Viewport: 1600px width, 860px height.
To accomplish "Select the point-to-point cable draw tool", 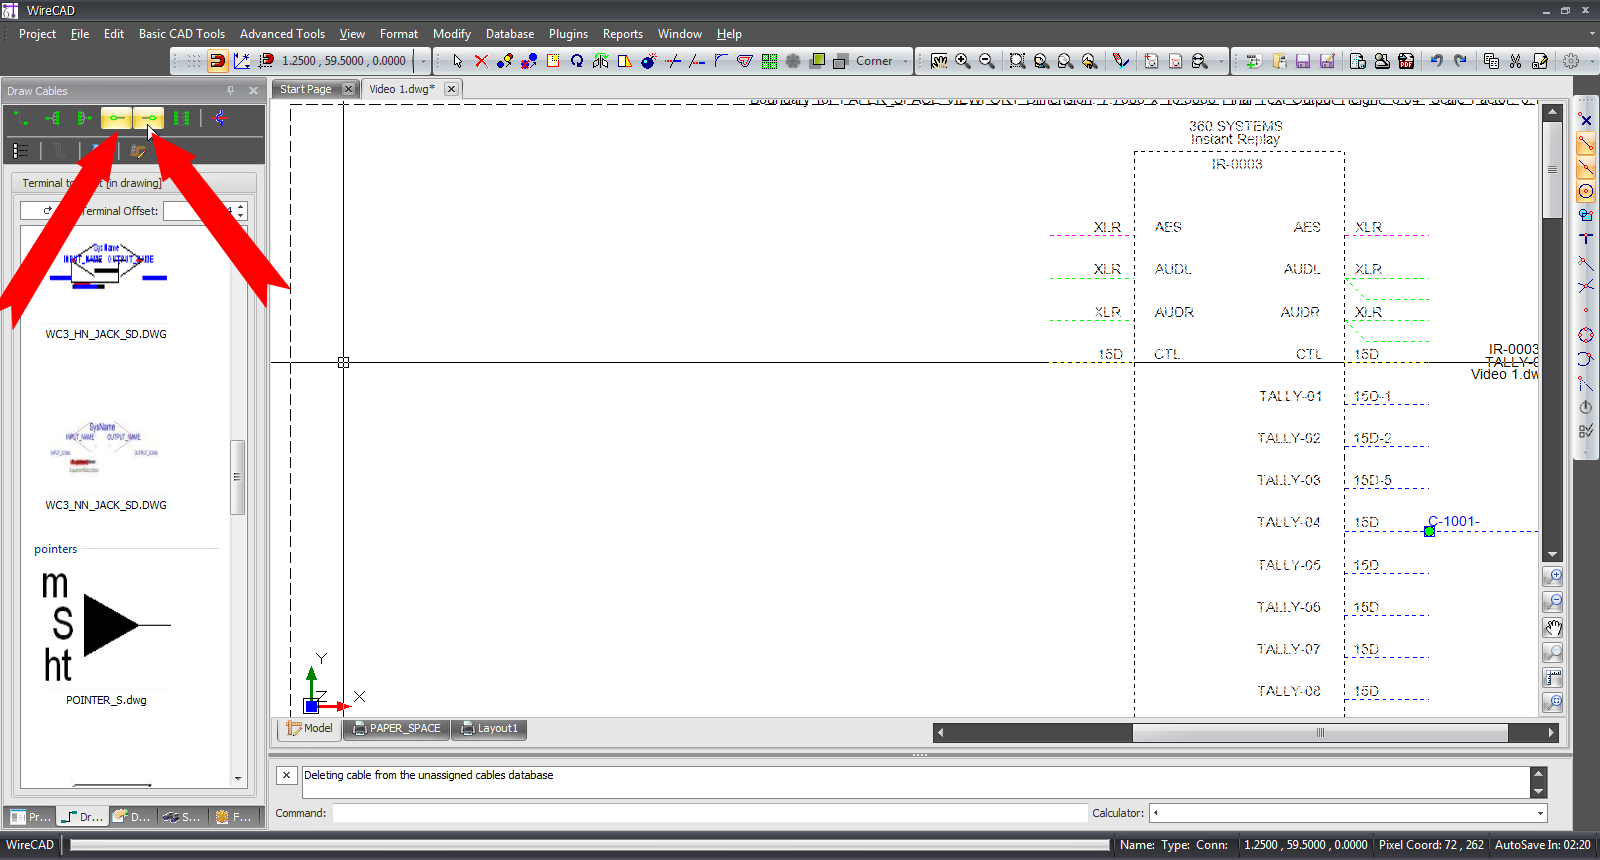I will click(21, 118).
